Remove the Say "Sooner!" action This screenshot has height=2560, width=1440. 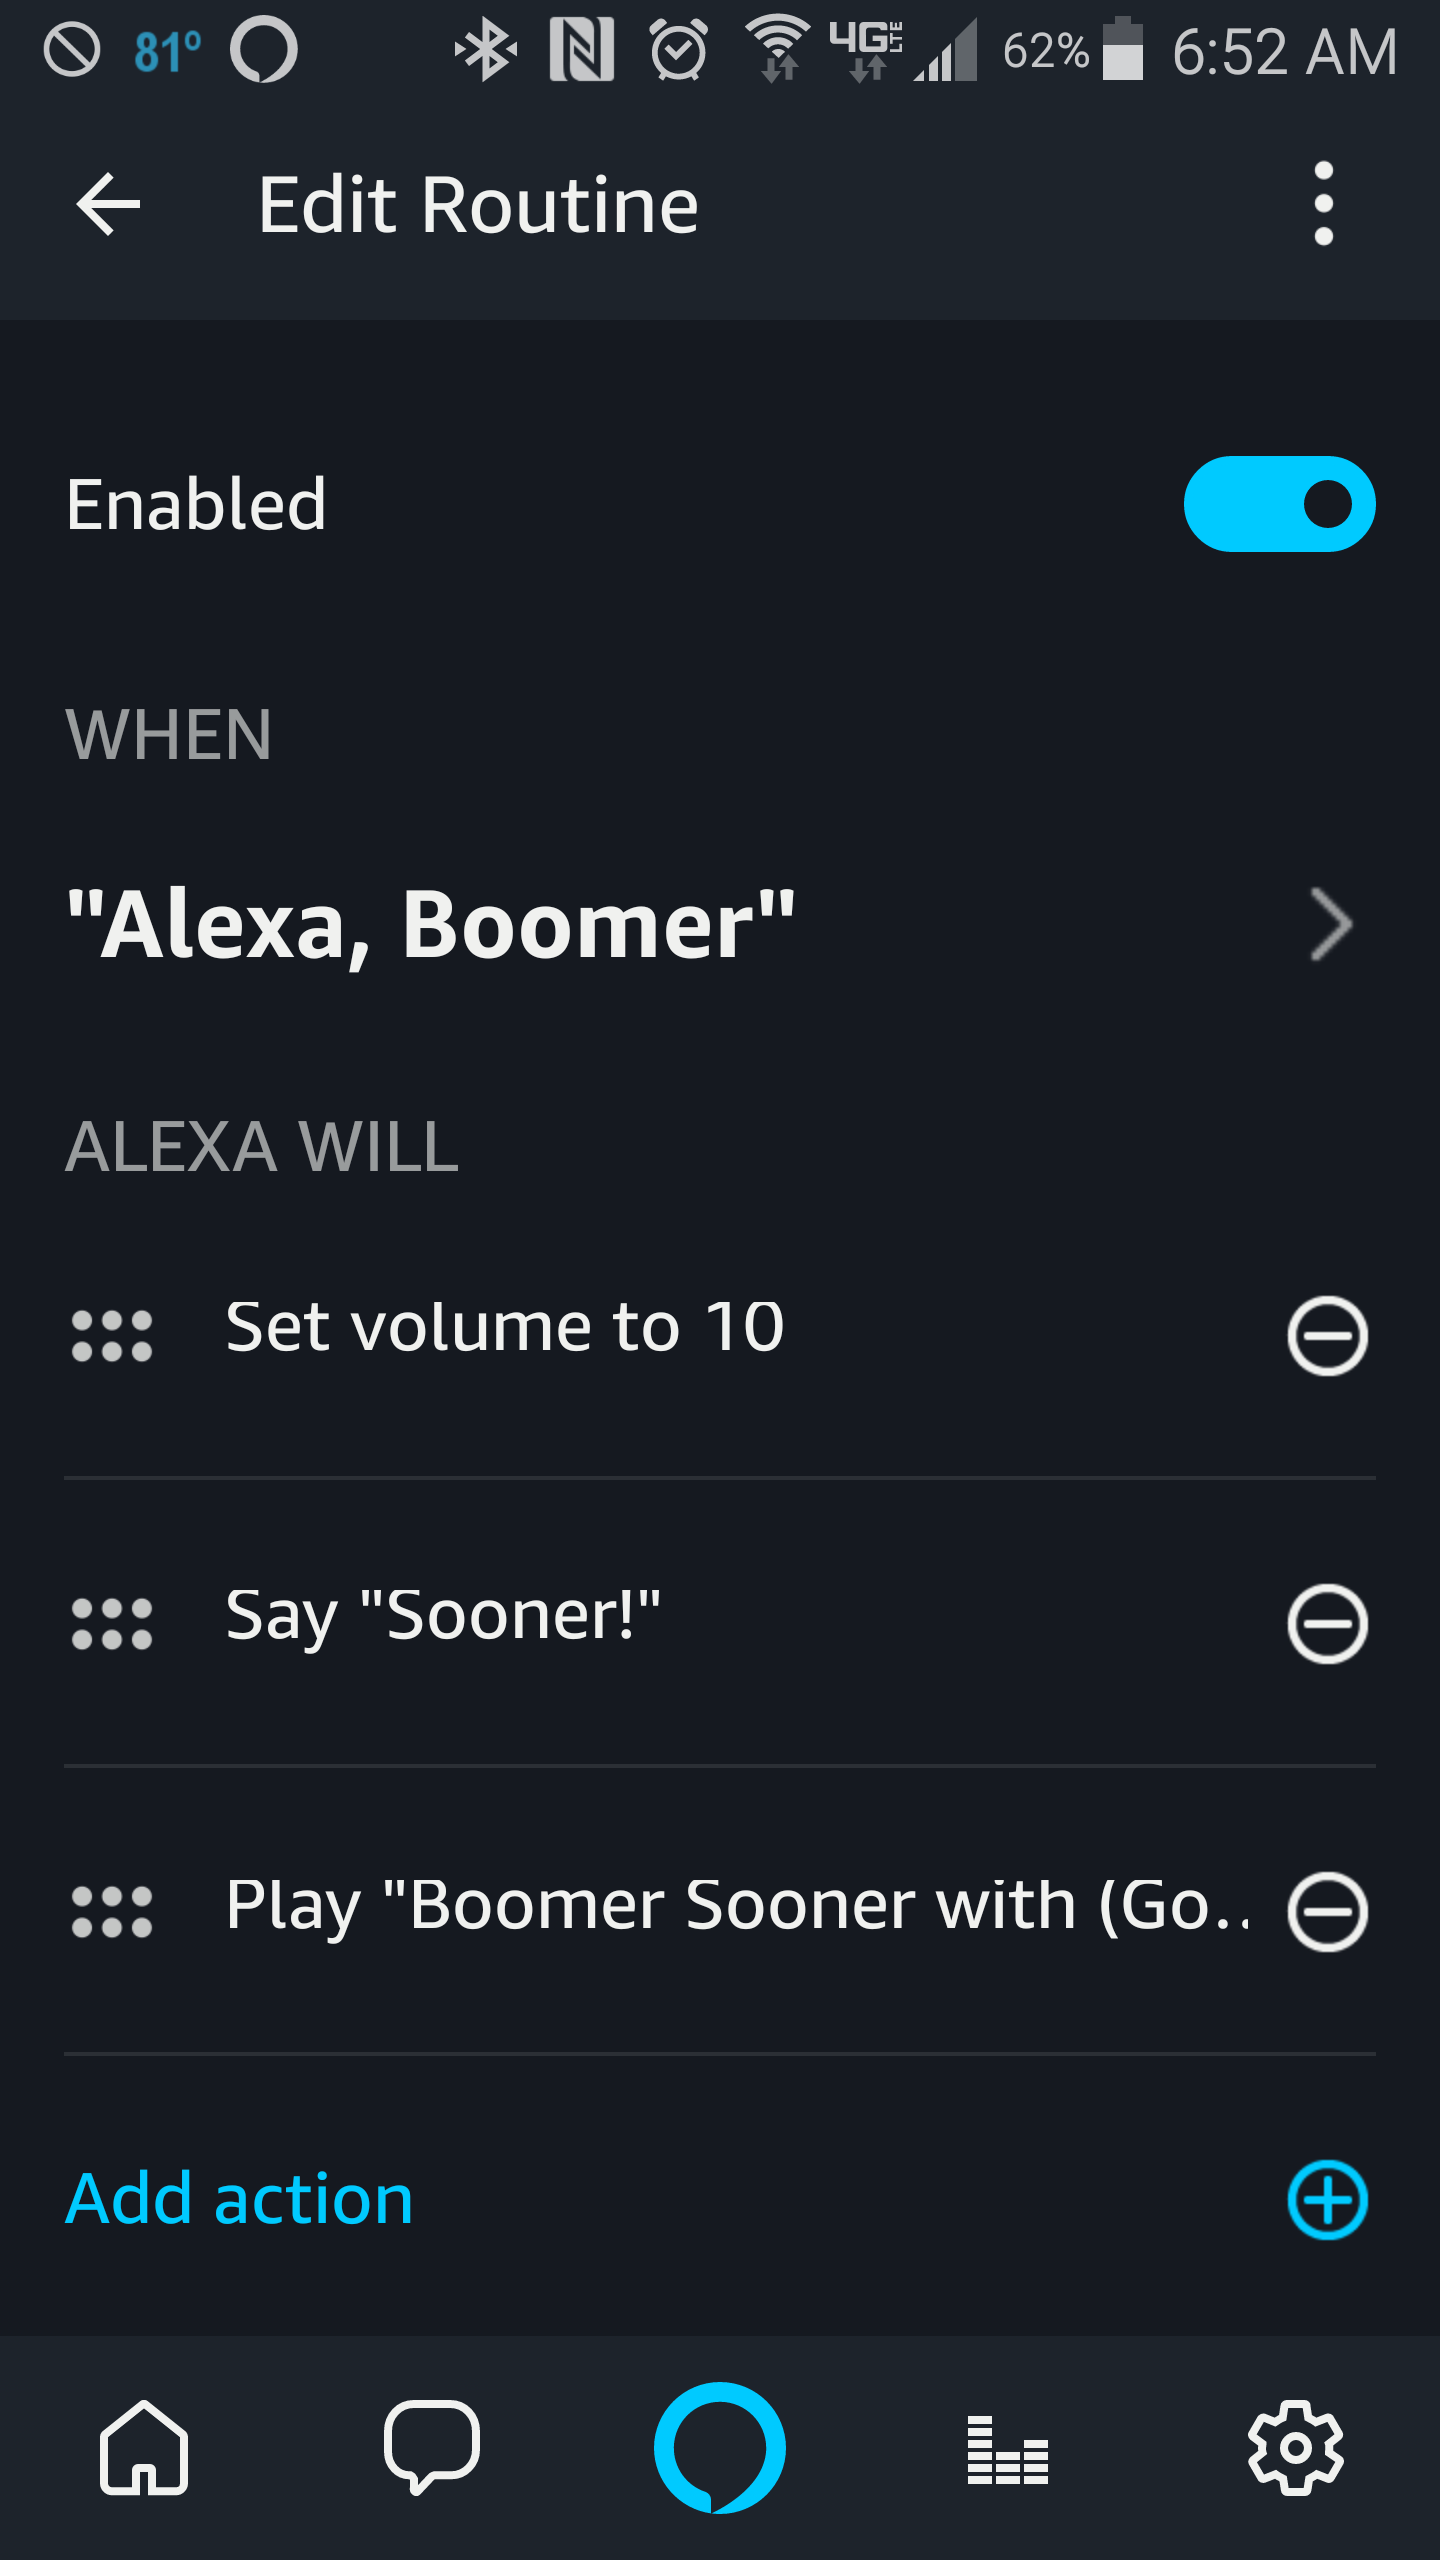tap(1327, 1623)
